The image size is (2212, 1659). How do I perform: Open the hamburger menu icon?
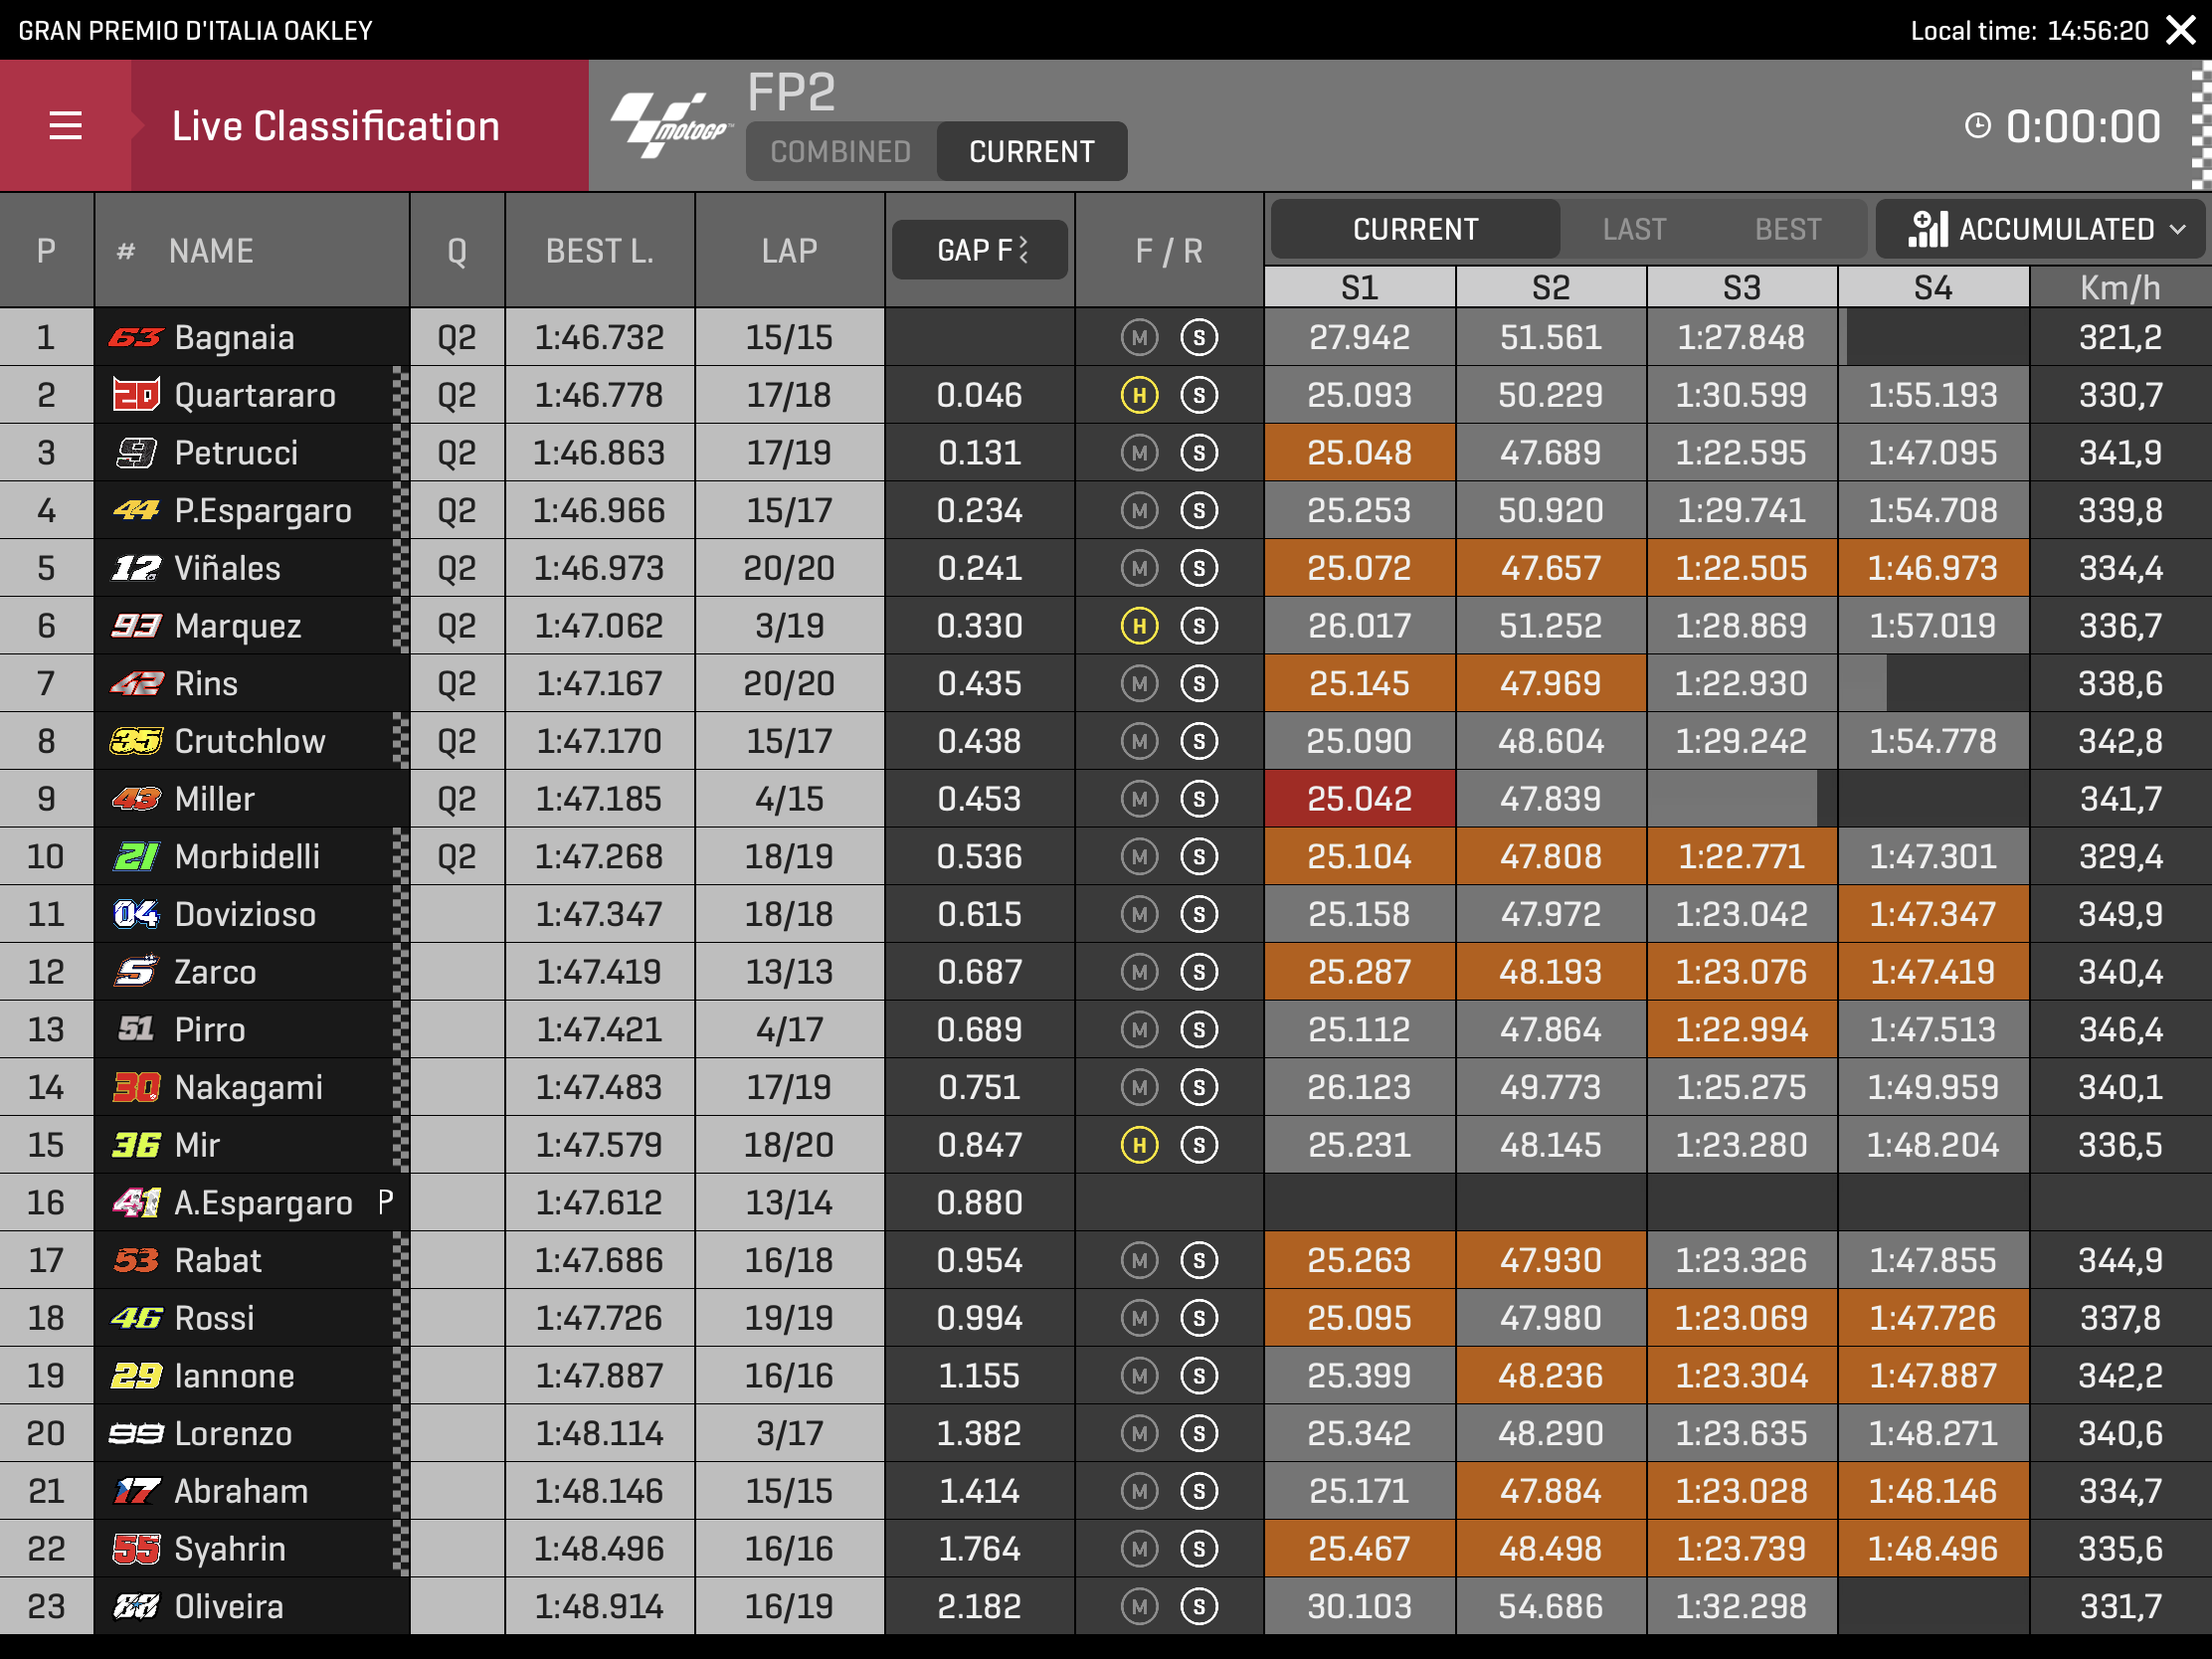pos(65,126)
